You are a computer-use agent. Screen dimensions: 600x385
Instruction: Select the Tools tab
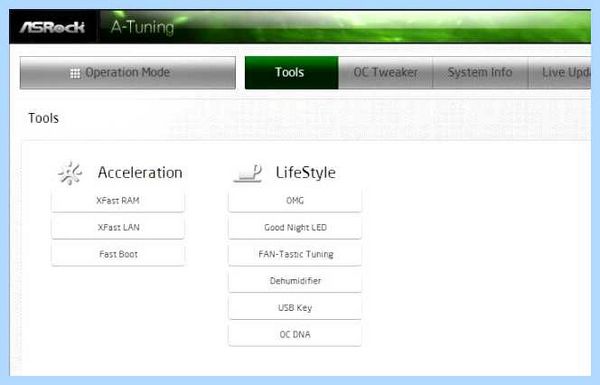point(292,73)
